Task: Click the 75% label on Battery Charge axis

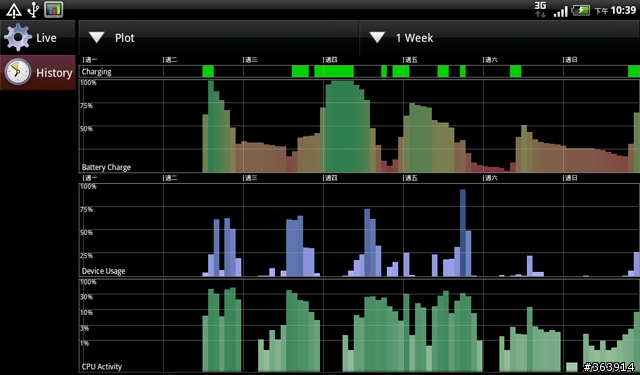Action: (x=86, y=106)
